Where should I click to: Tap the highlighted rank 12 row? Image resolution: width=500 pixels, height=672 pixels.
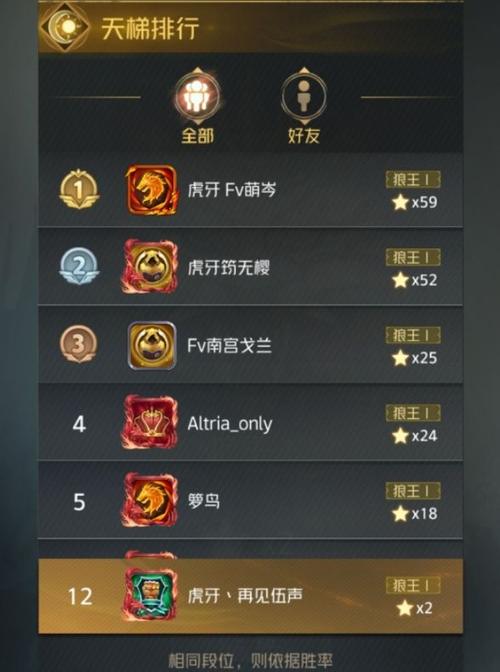pyautogui.click(x=250, y=596)
